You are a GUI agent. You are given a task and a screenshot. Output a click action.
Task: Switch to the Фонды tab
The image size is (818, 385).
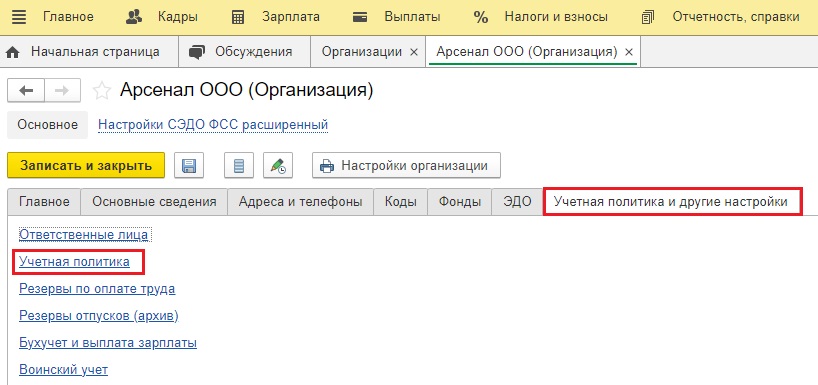(x=460, y=202)
